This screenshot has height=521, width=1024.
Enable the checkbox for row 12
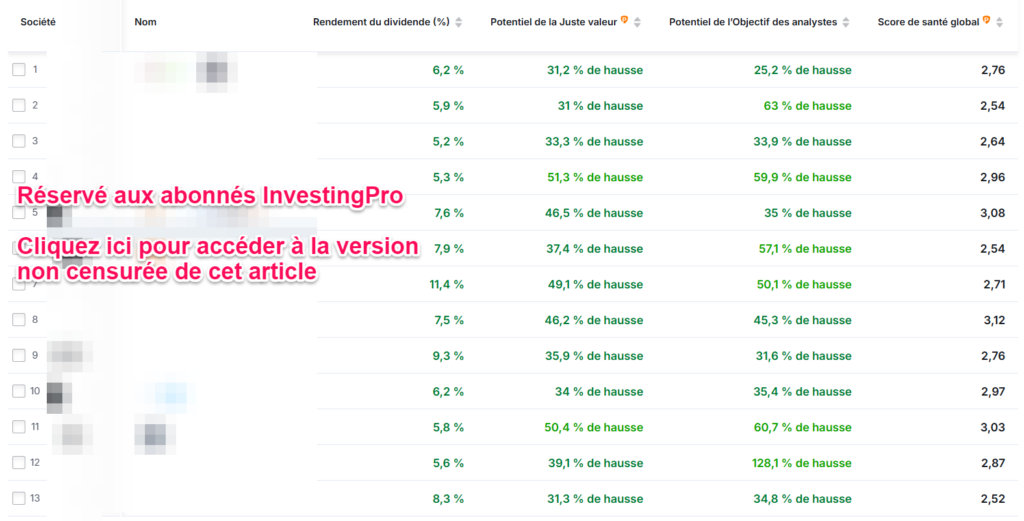coord(18,463)
